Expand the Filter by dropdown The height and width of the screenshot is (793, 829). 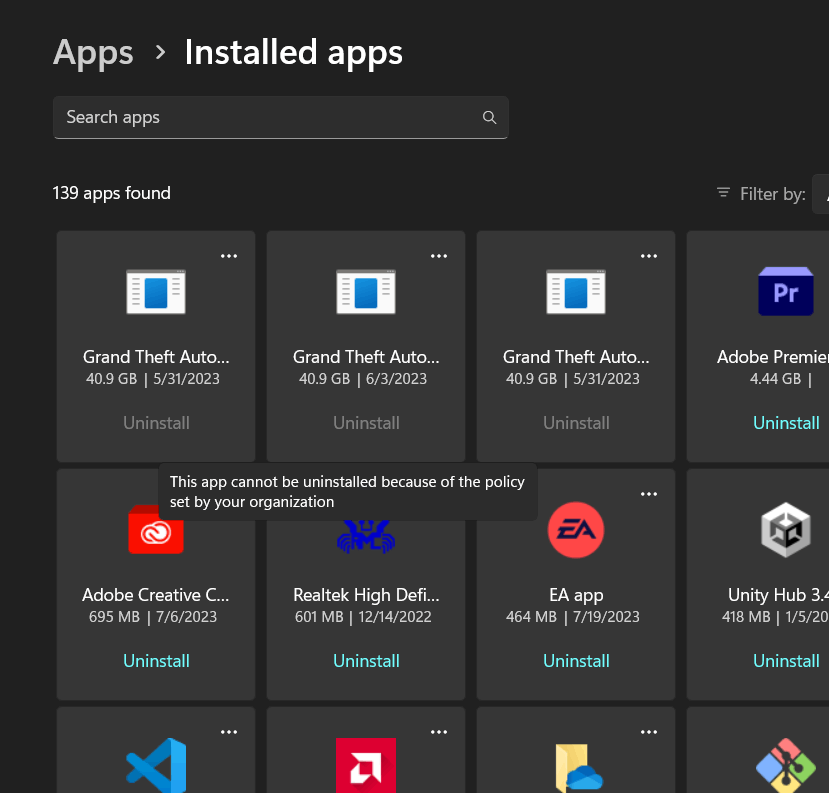pyautogui.click(x=820, y=194)
